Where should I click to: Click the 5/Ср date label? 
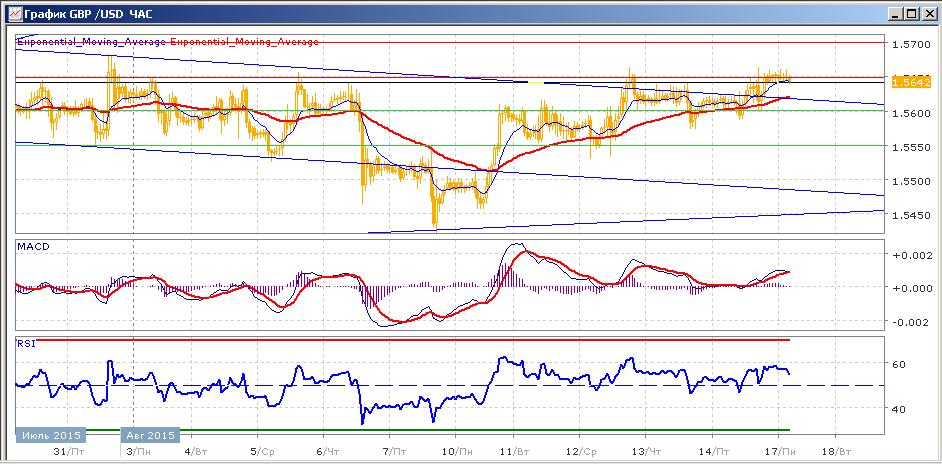tap(263, 451)
